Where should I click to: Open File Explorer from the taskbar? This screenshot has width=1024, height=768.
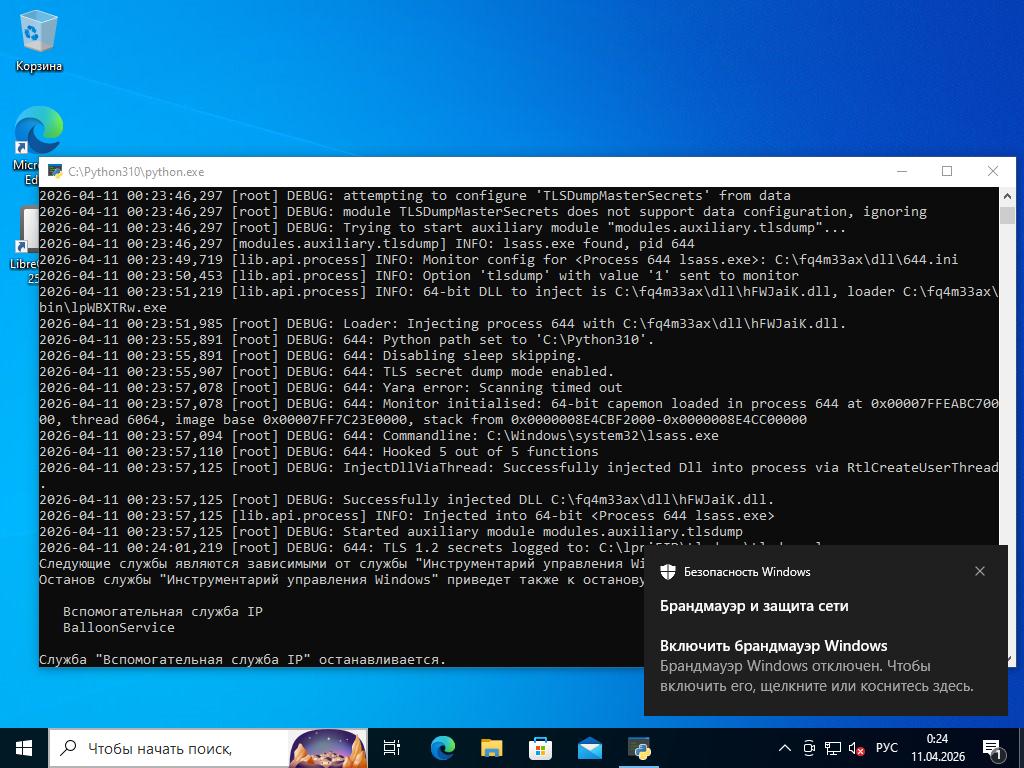click(x=491, y=747)
